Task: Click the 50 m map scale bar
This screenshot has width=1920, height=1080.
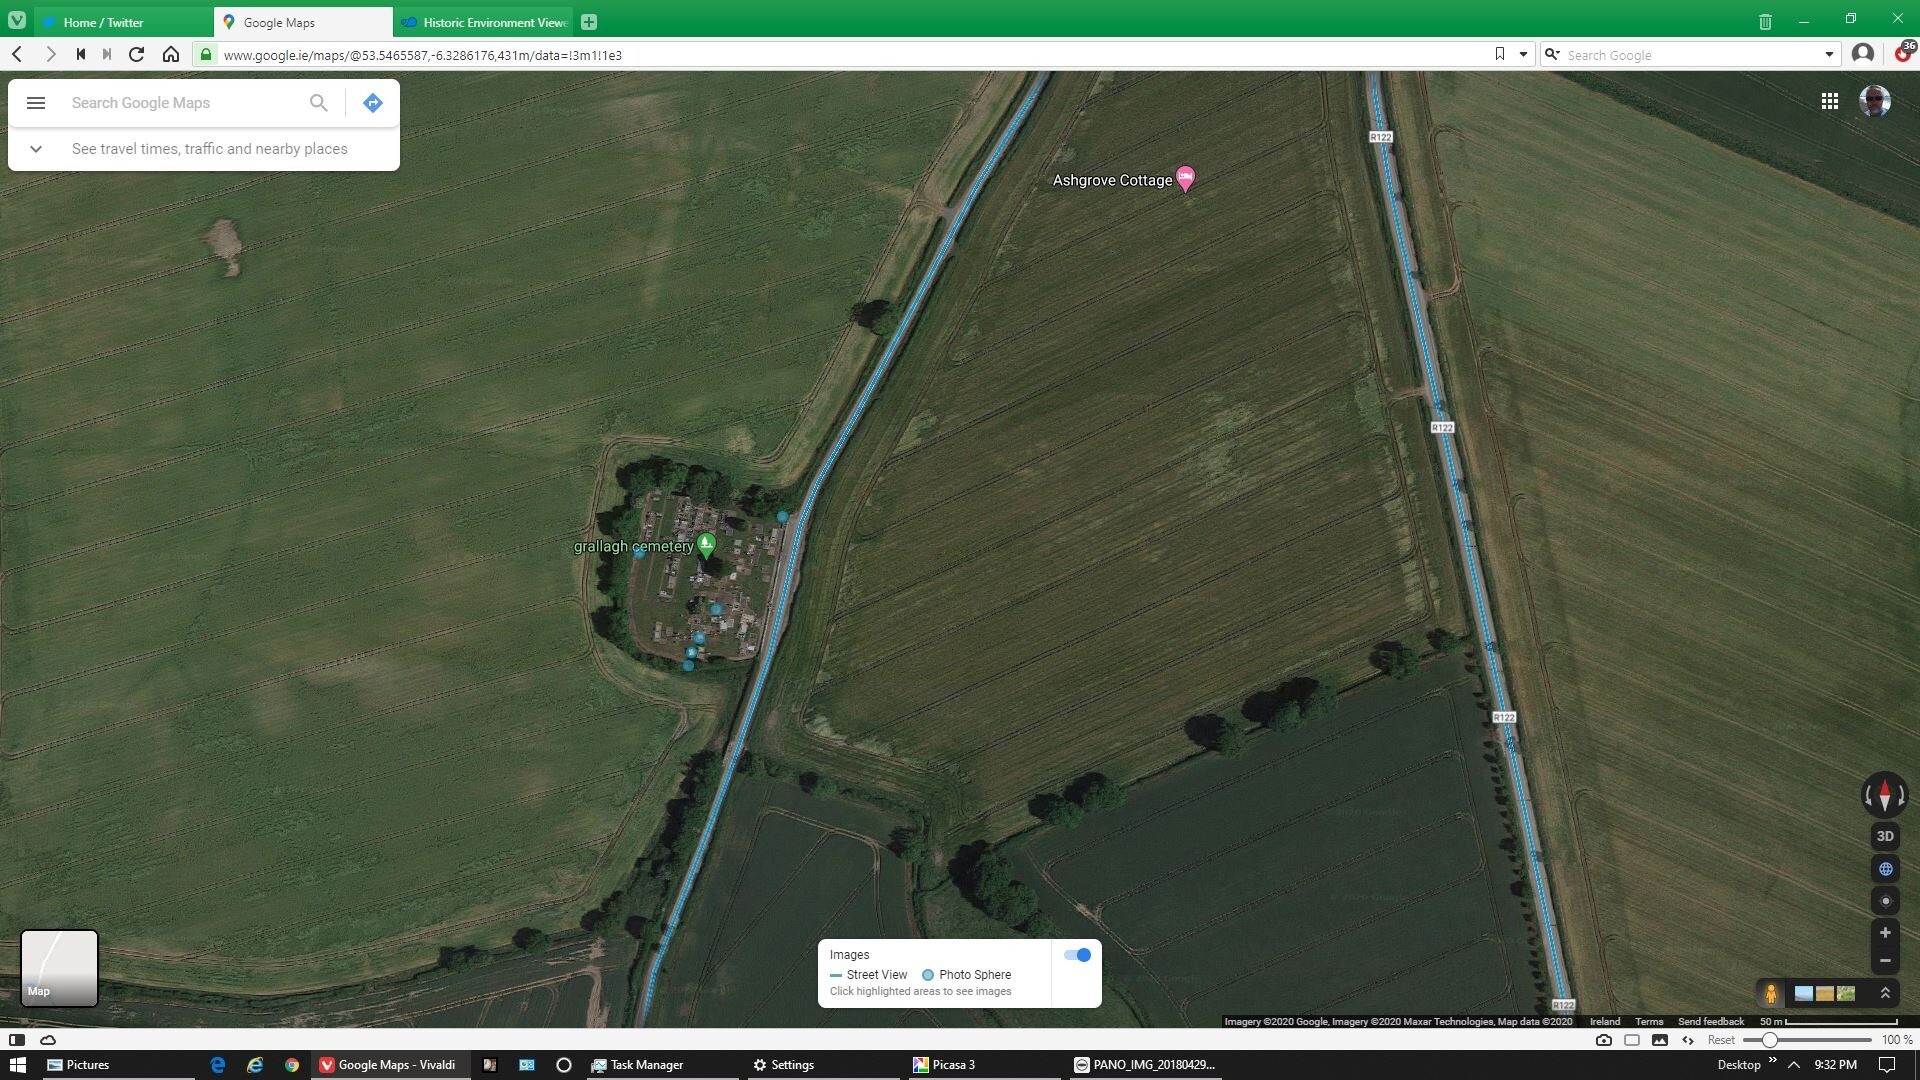Action: tap(1828, 1021)
